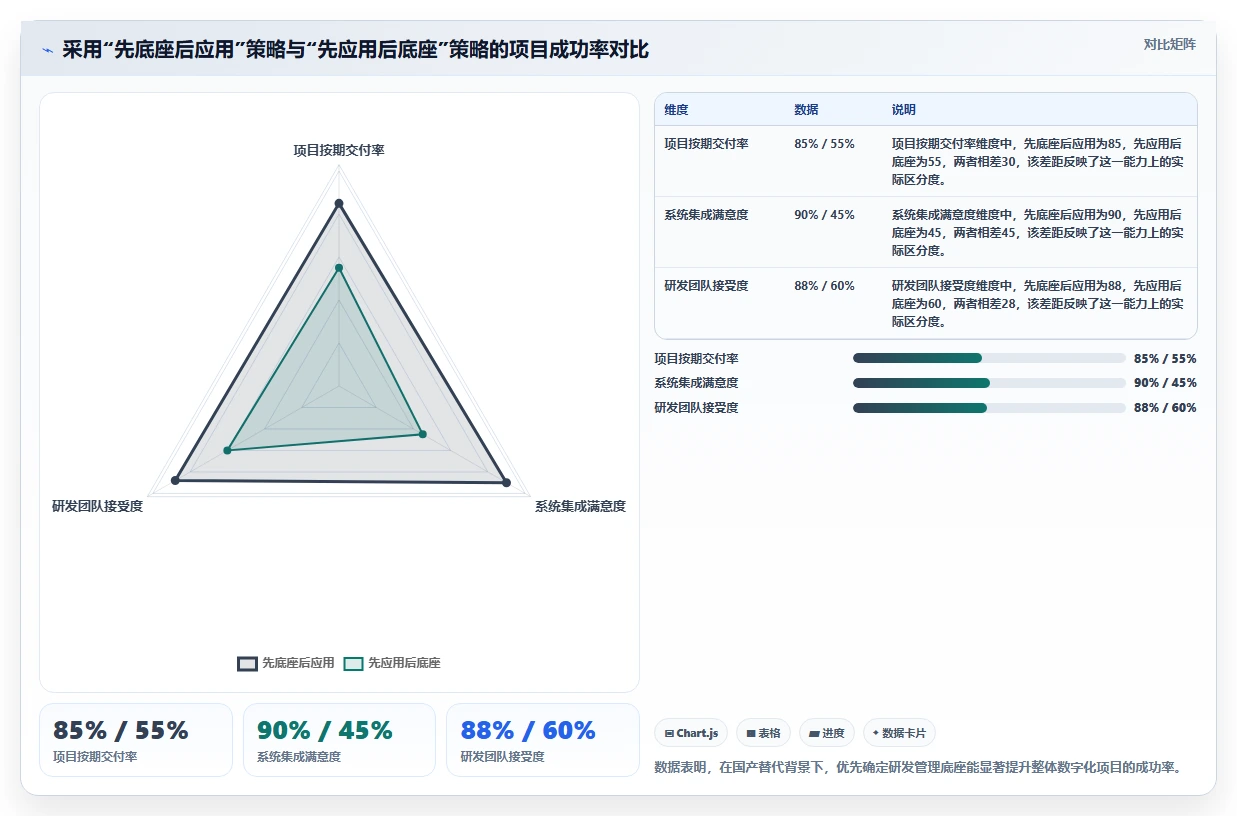Click the 90% / 45% stat card

(339, 740)
